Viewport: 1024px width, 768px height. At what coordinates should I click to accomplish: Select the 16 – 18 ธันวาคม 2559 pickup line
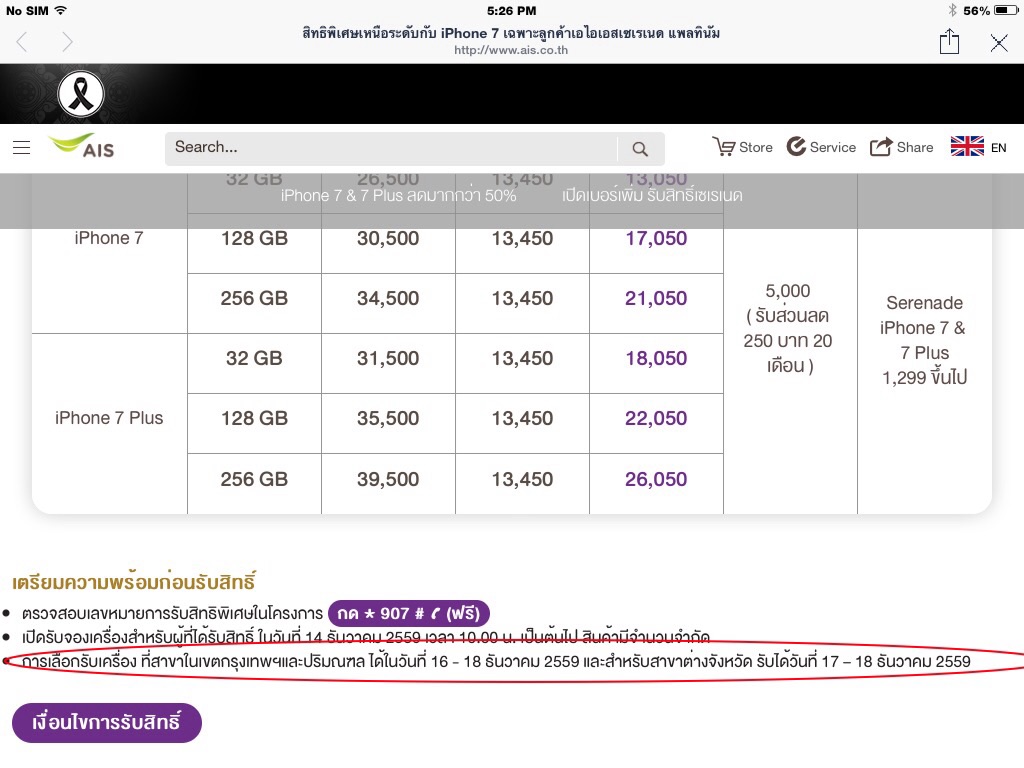tap(496, 662)
